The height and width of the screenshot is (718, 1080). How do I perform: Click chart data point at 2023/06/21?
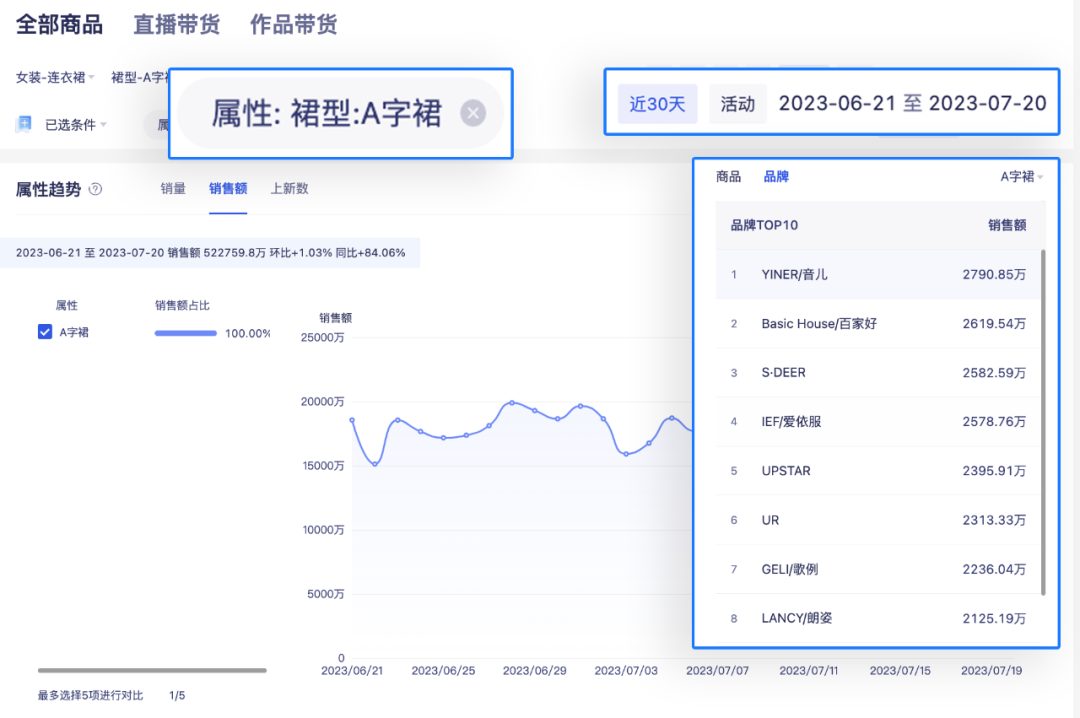click(x=352, y=420)
